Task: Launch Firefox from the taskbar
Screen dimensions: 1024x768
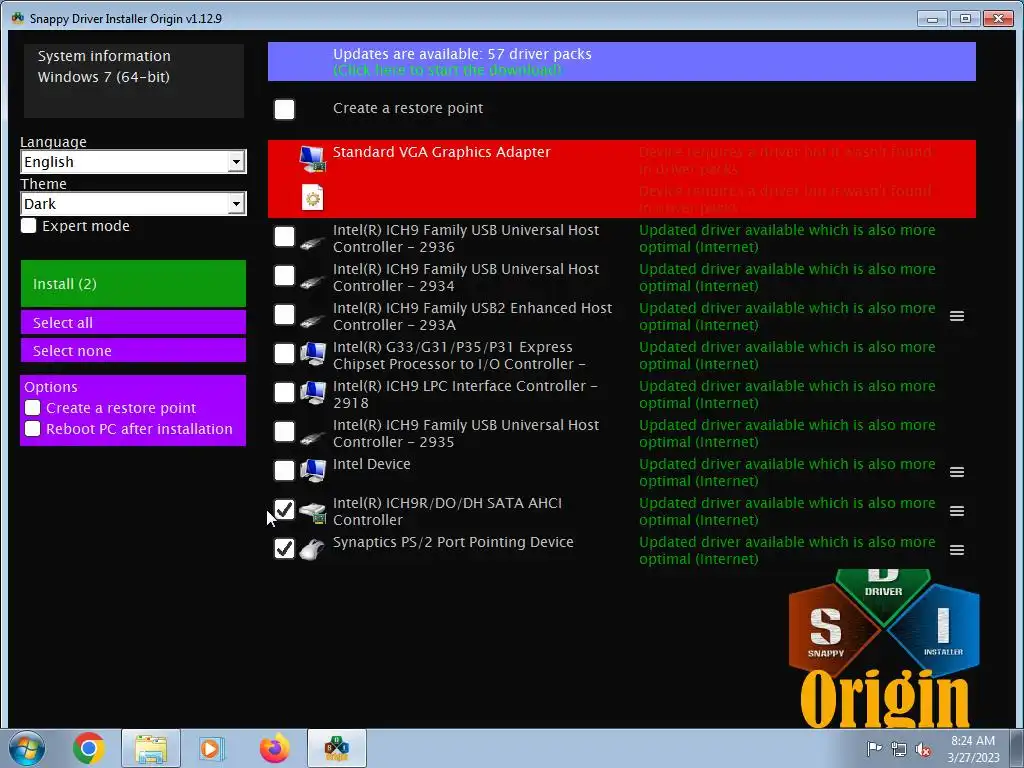Action: tap(274, 748)
